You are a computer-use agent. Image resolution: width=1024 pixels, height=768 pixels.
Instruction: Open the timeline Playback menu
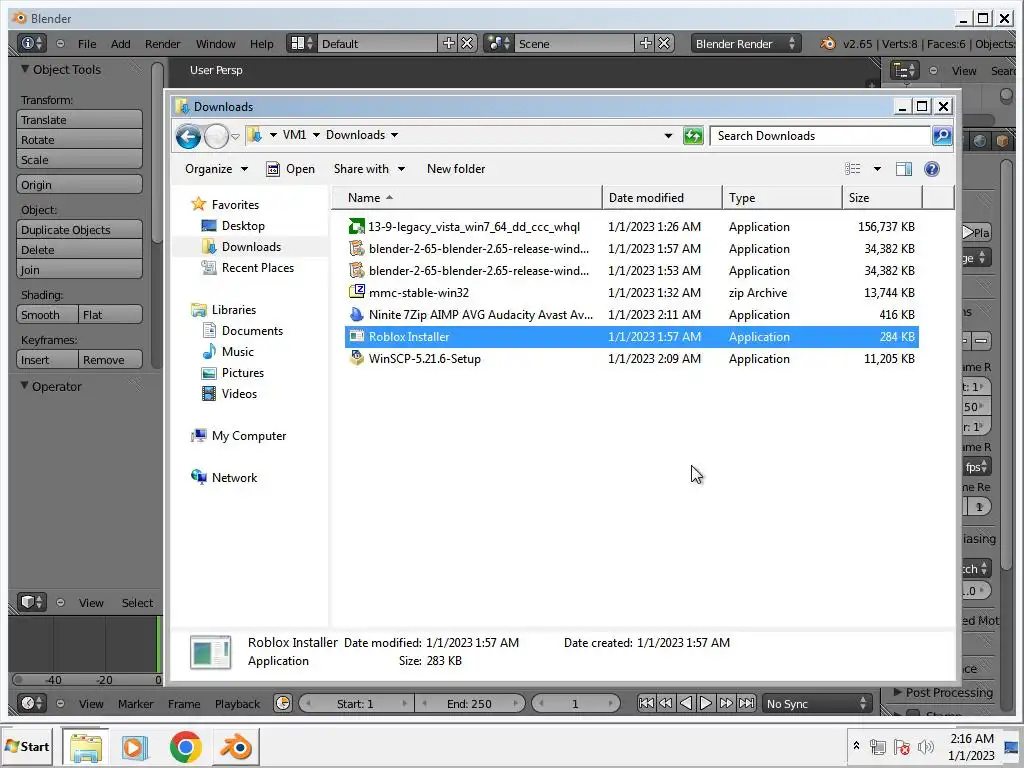(238, 704)
